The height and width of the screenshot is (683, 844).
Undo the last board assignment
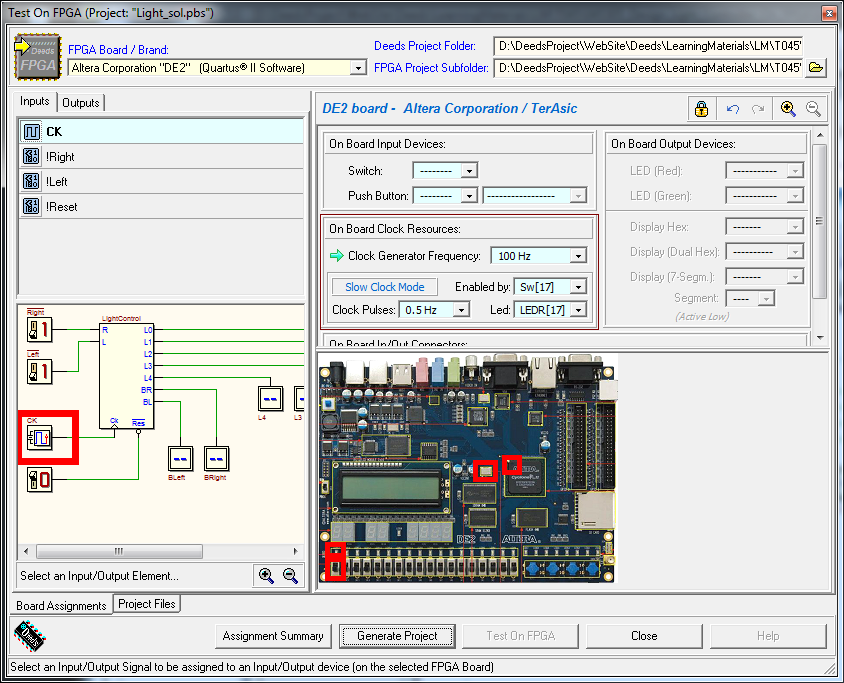click(x=733, y=109)
